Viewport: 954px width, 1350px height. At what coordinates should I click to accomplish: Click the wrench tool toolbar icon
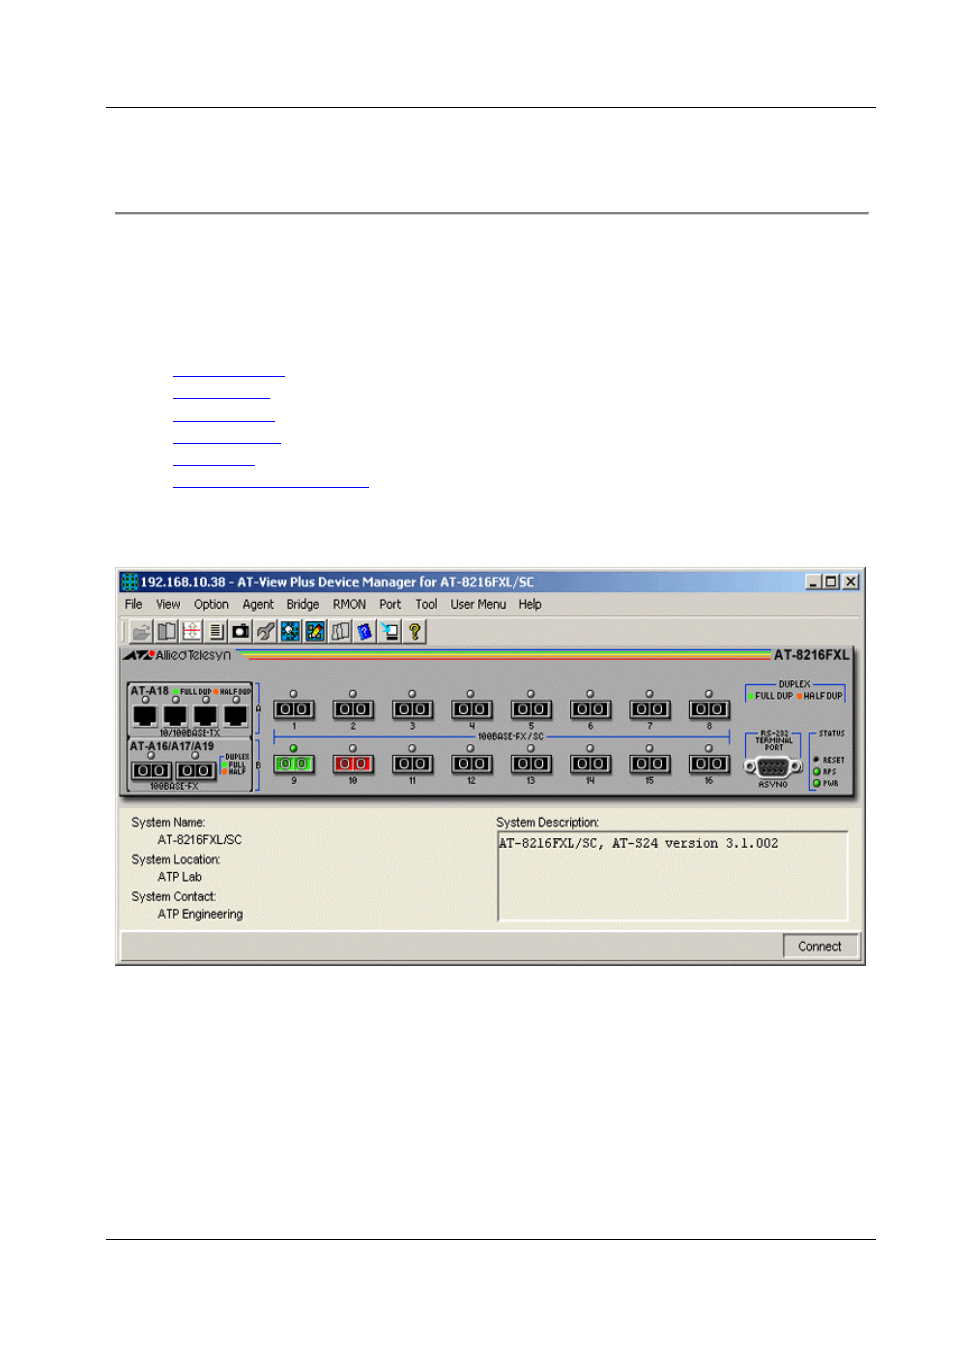coord(265,631)
